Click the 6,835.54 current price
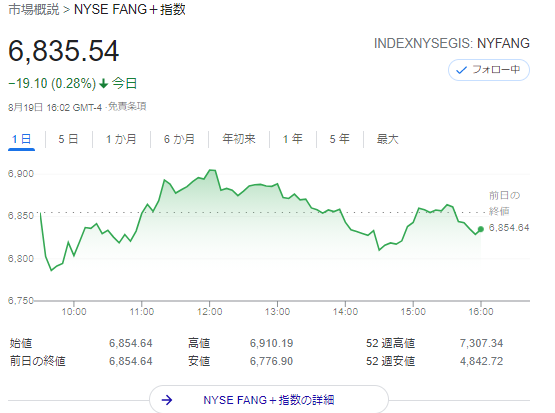The height and width of the screenshot is (413, 555). coord(64,51)
